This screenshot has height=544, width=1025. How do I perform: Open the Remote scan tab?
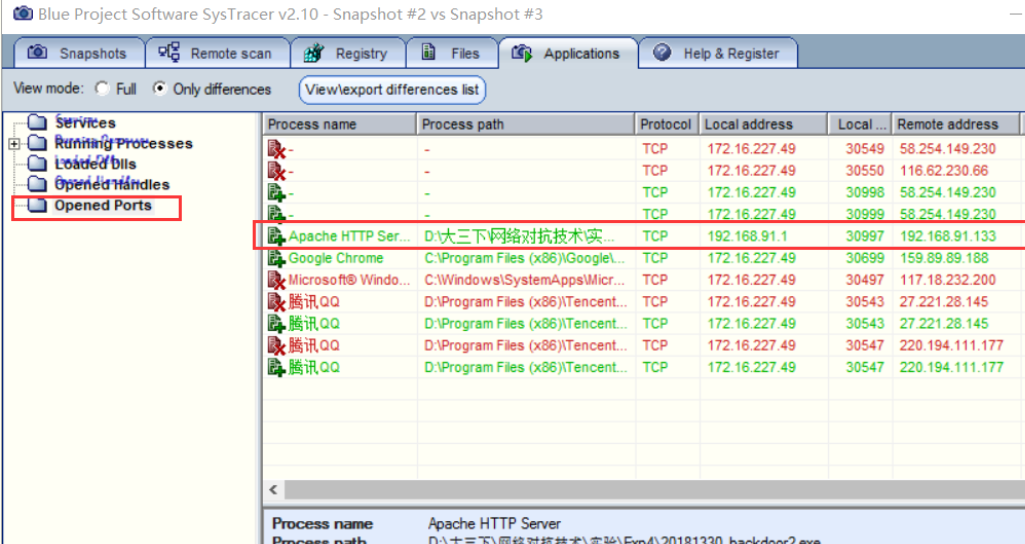[x=218, y=53]
